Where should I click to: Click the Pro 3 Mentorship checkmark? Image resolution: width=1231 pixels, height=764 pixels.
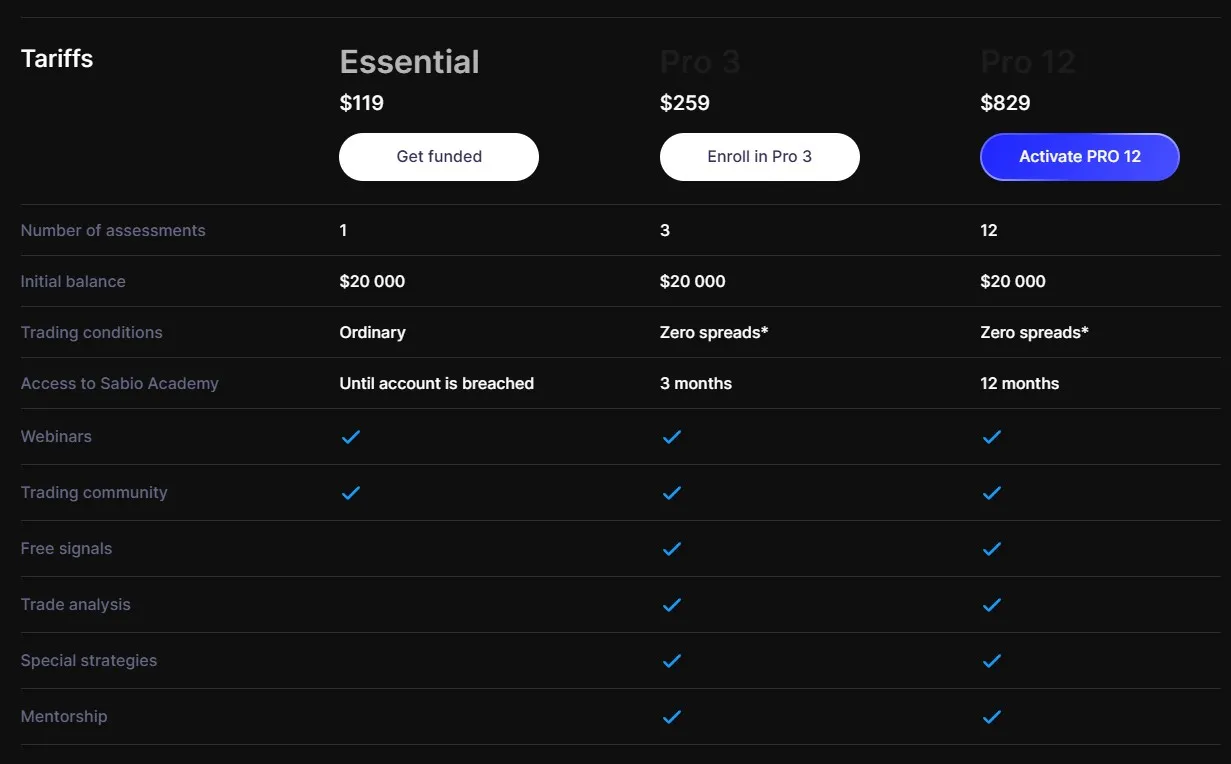672,717
